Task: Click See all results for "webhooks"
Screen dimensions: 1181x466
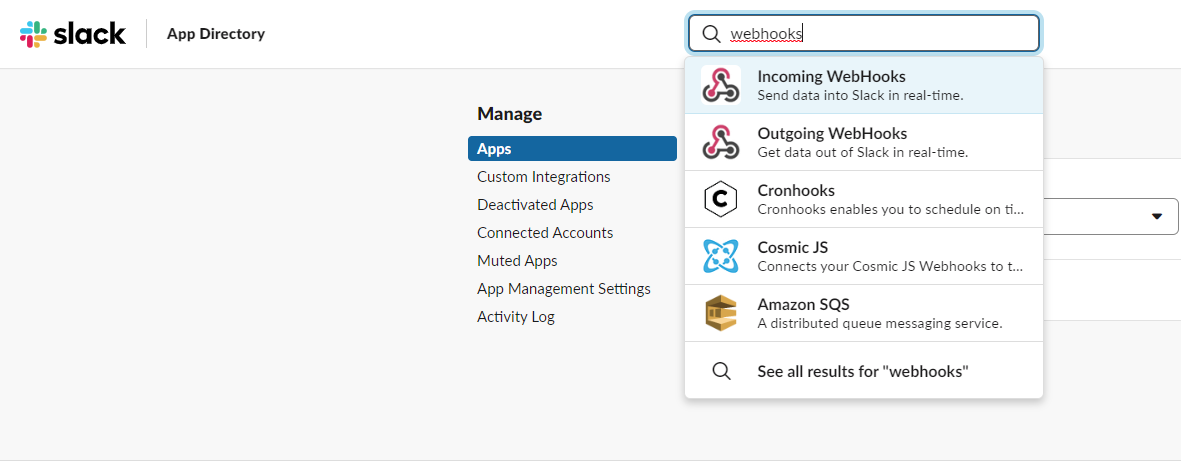Action: tap(863, 371)
